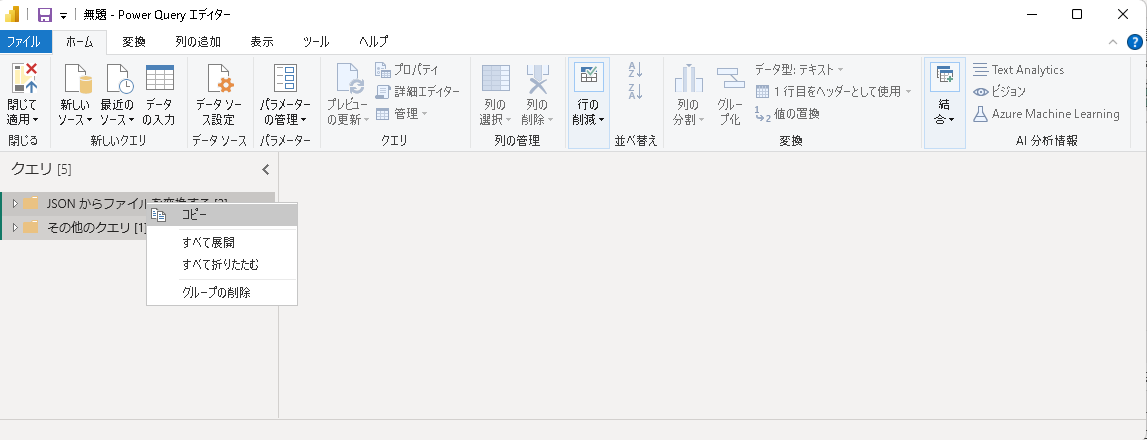Expand the その他のクエリ group
Screen dimensions: 1147x440
tap(15, 227)
